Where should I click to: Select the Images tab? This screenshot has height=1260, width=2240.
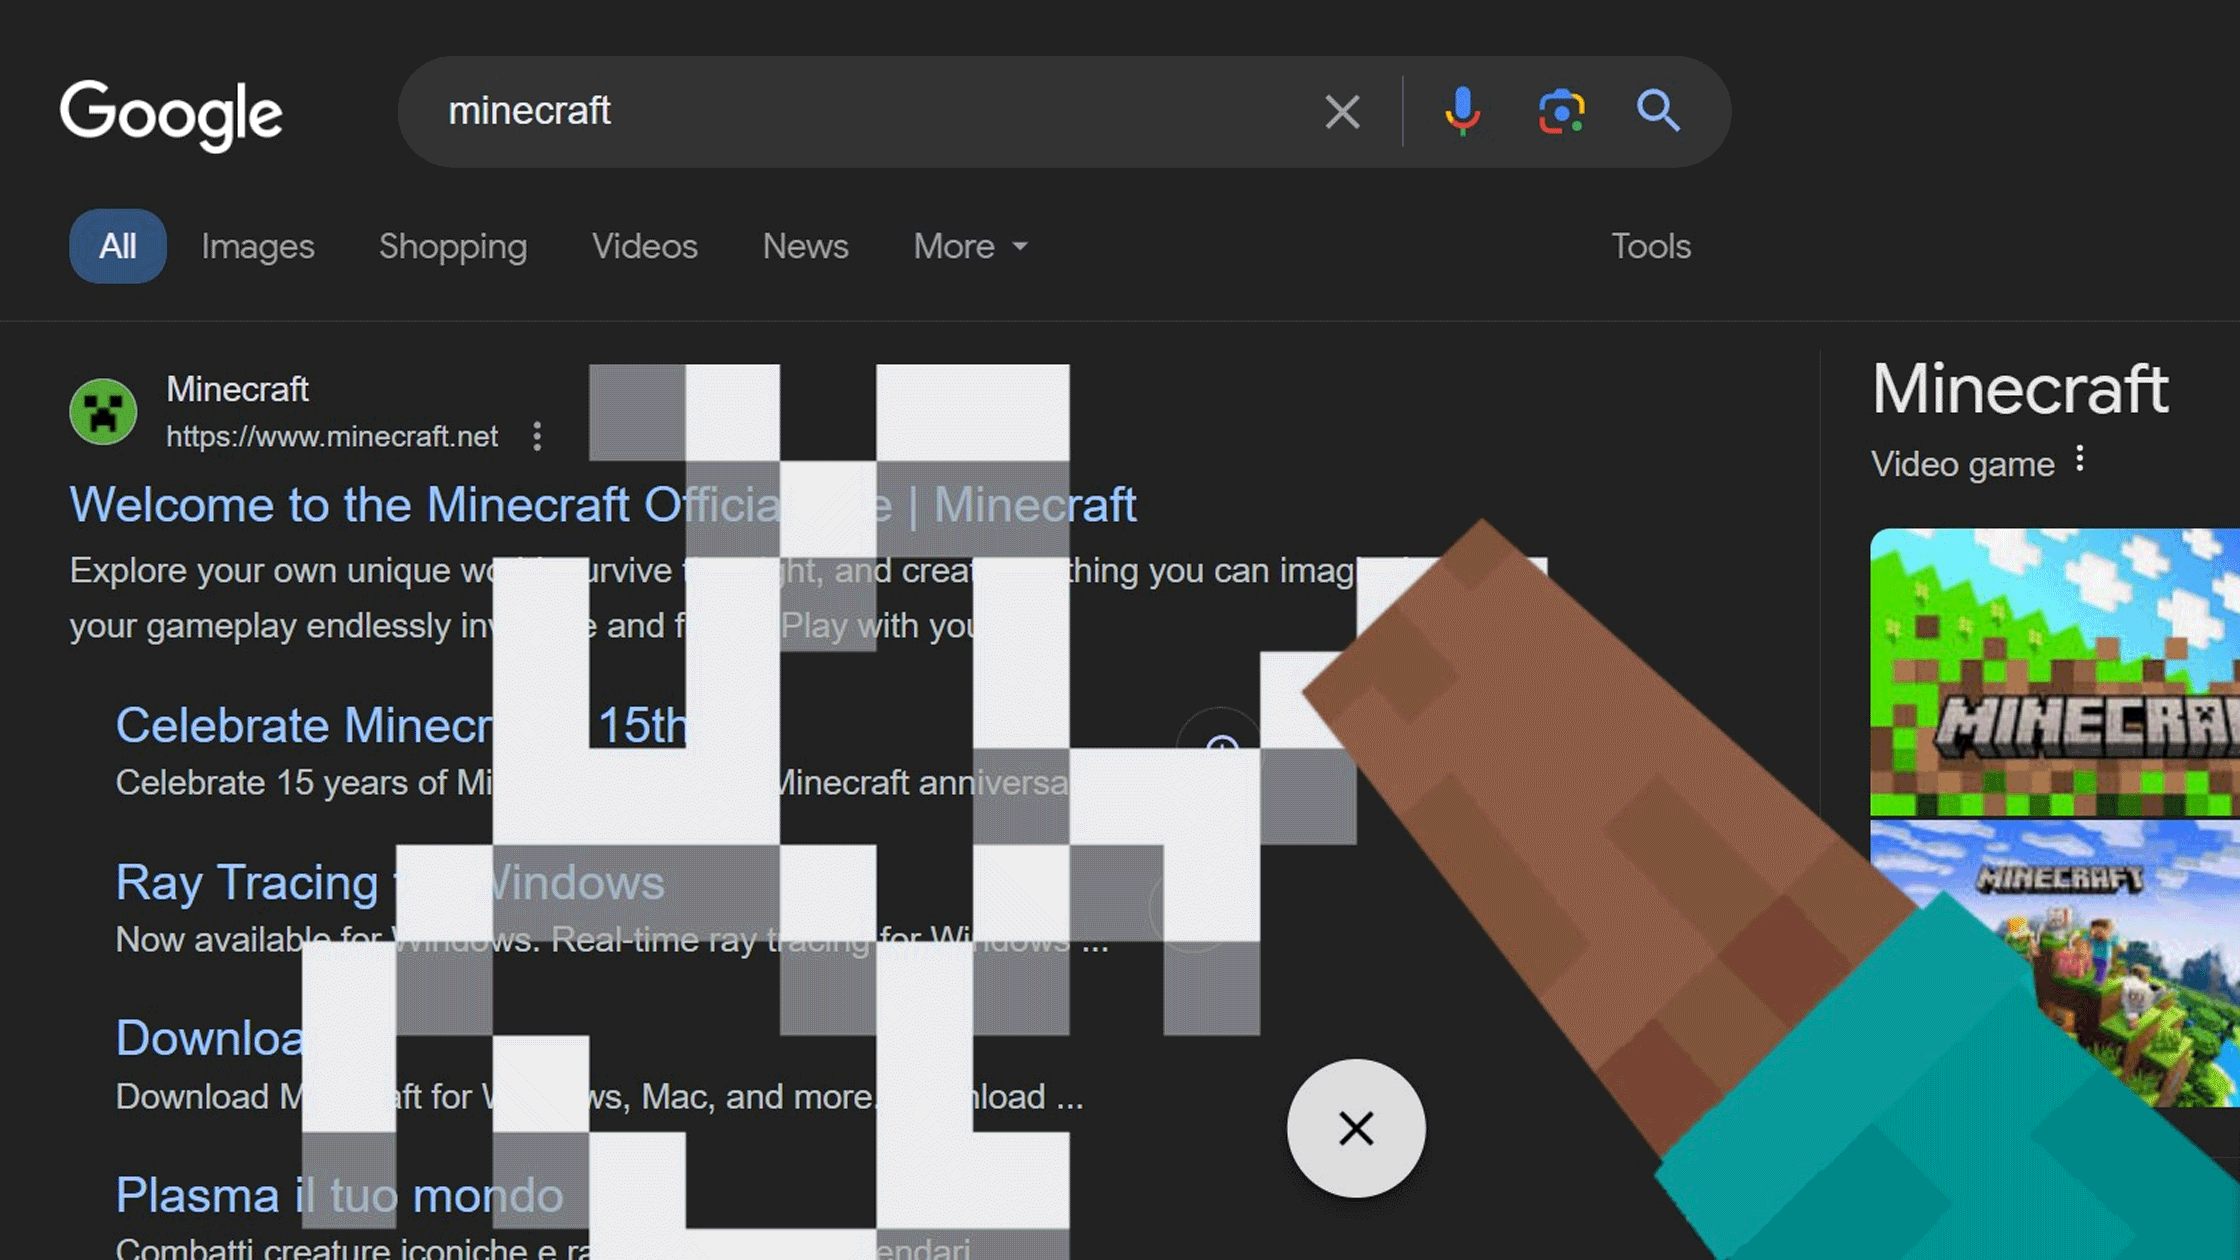(257, 246)
